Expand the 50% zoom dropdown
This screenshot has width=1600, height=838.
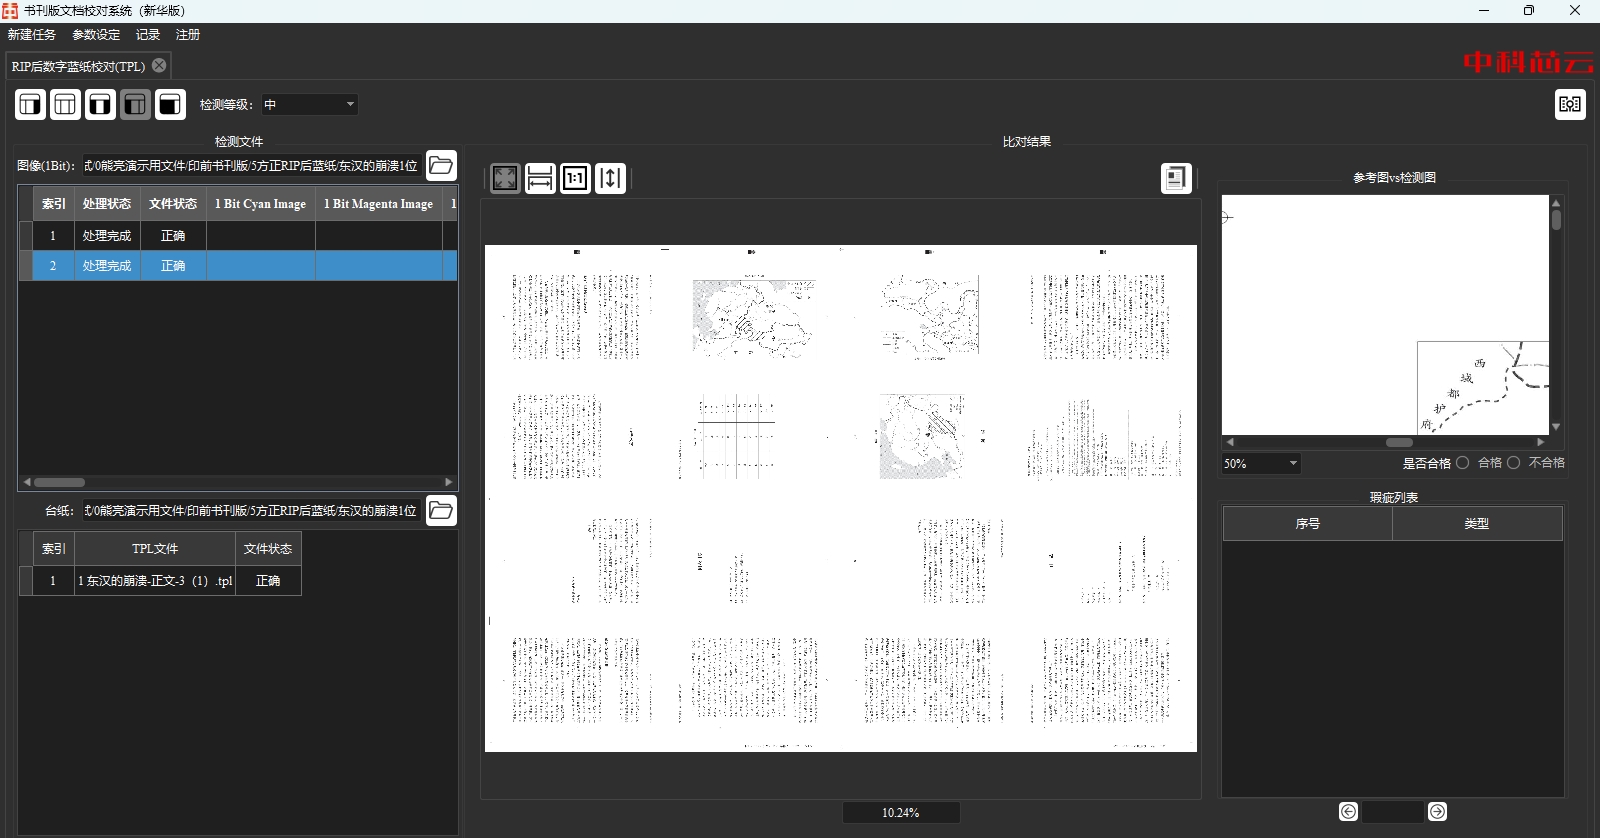coord(1292,463)
